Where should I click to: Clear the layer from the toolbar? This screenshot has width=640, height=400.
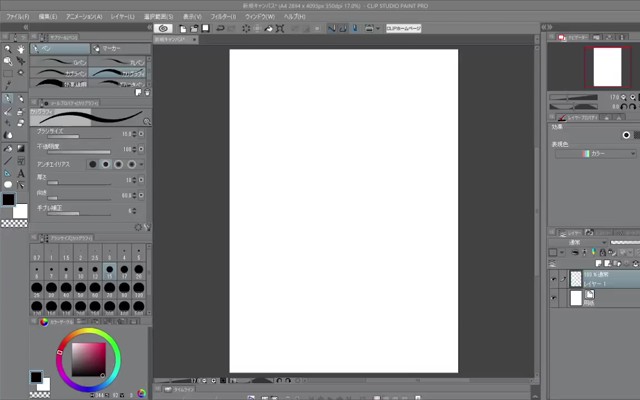point(246,28)
